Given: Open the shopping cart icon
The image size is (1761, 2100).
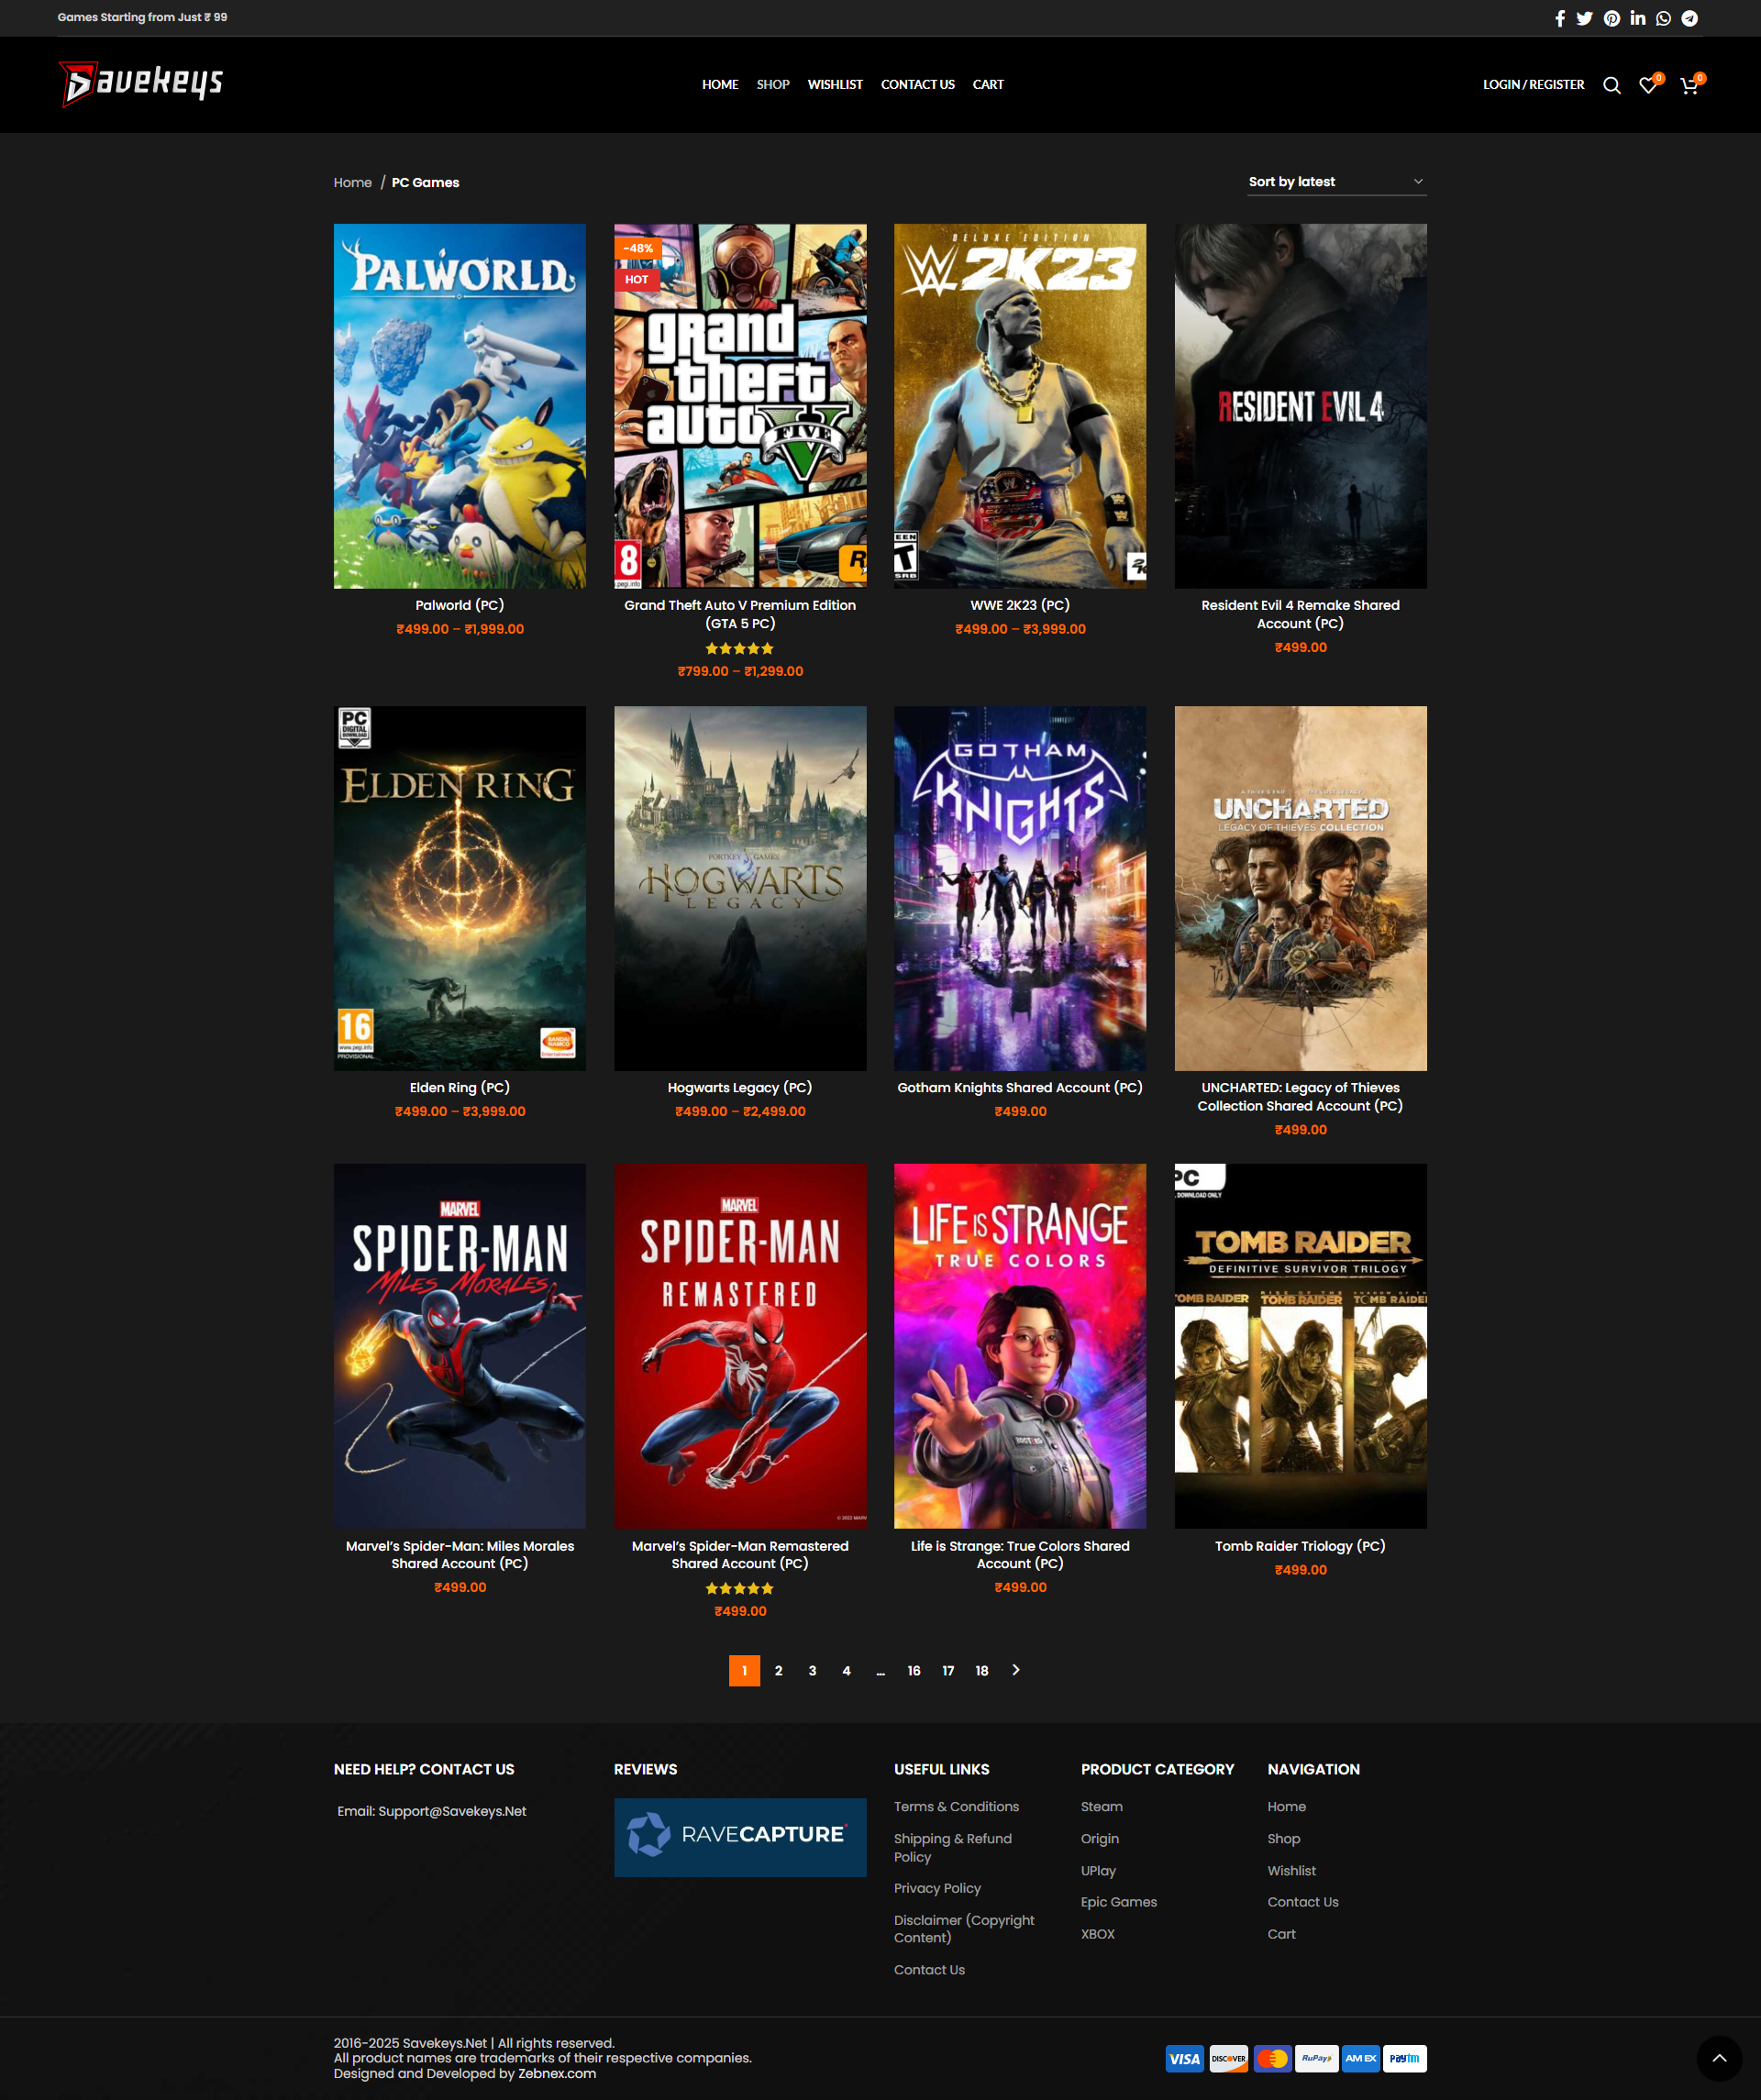Looking at the screenshot, I should (x=1691, y=85).
